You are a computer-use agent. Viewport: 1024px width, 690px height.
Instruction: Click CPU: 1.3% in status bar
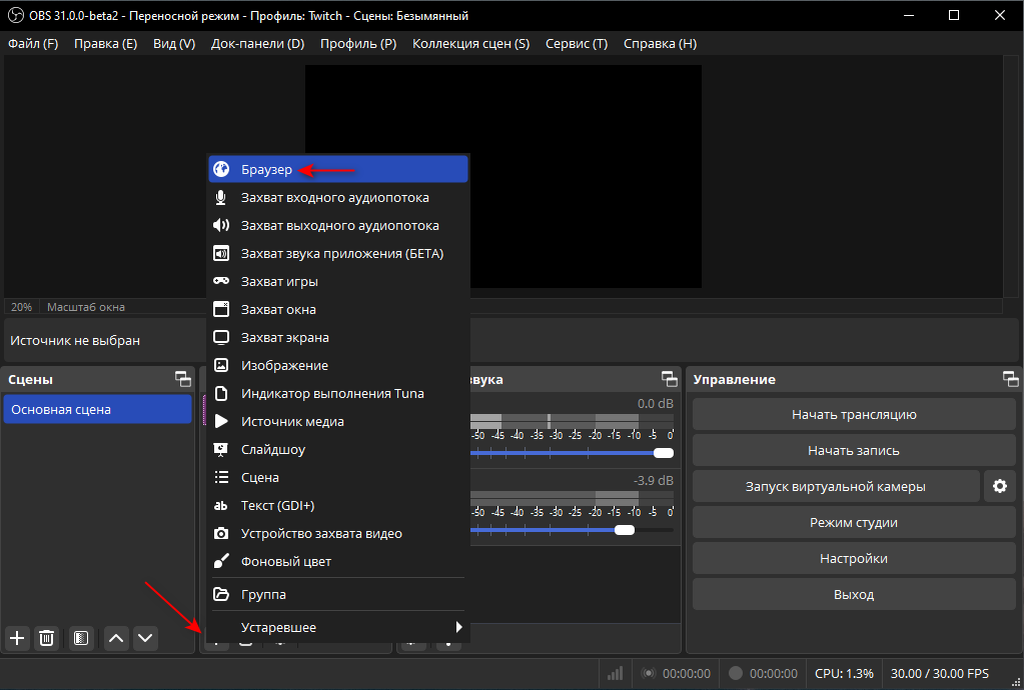click(844, 673)
